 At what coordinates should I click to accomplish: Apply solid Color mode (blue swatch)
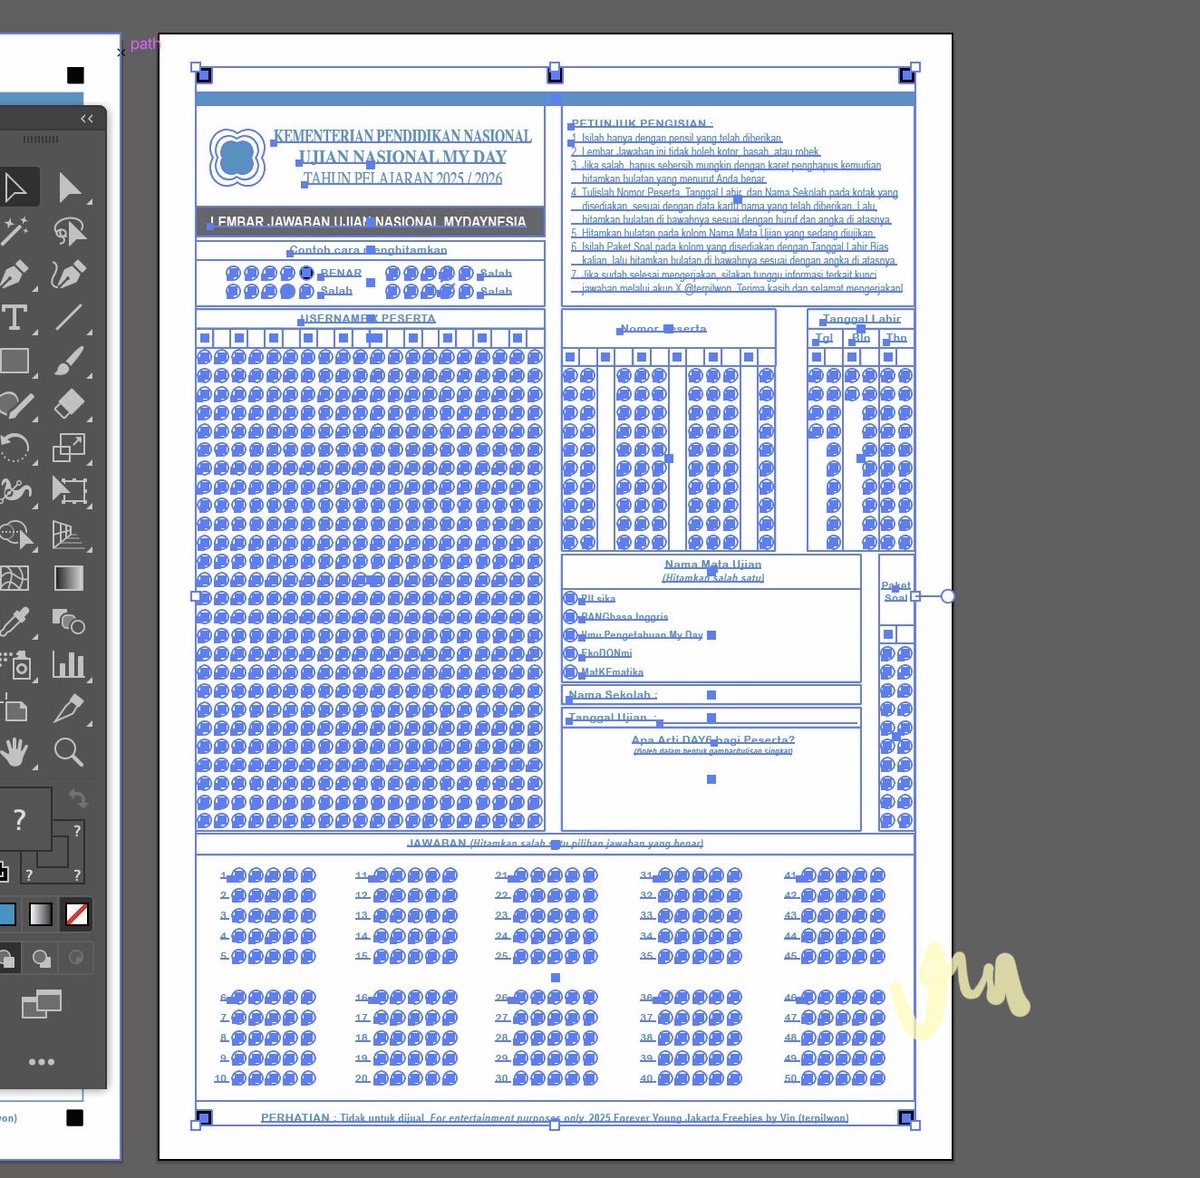click(6, 914)
